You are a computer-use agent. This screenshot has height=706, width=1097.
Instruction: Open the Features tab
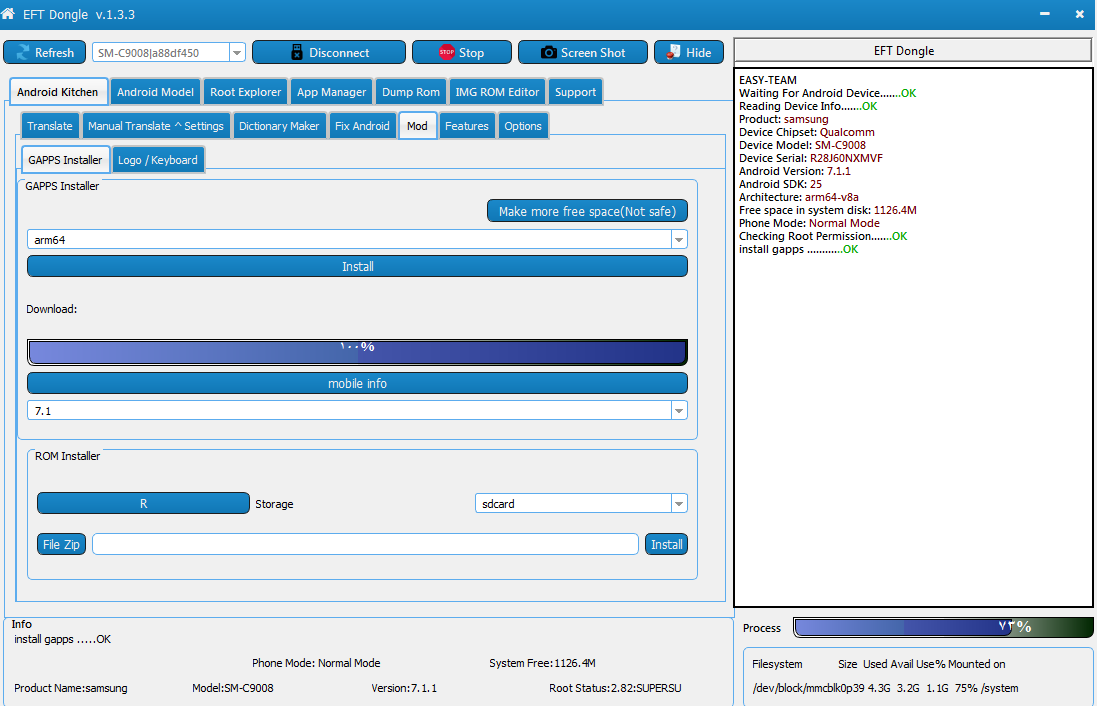tap(467, 126)
